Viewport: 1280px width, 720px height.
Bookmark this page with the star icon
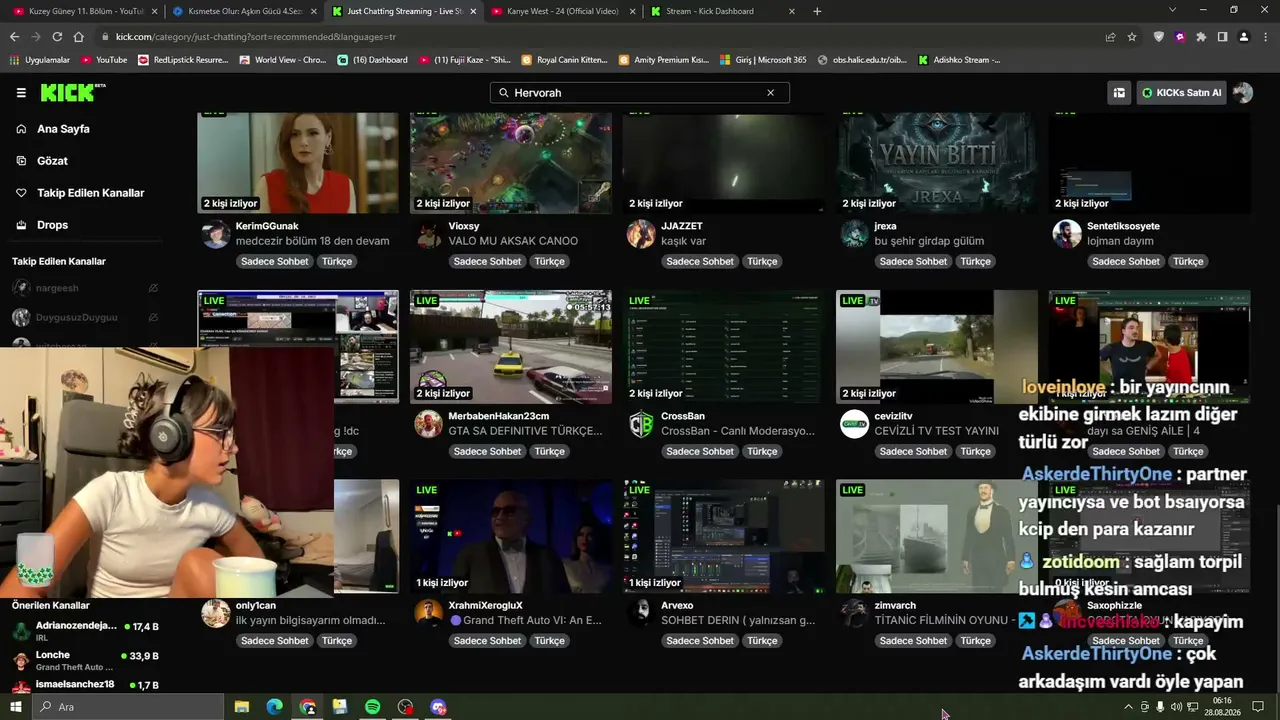tap(1132, 37)
